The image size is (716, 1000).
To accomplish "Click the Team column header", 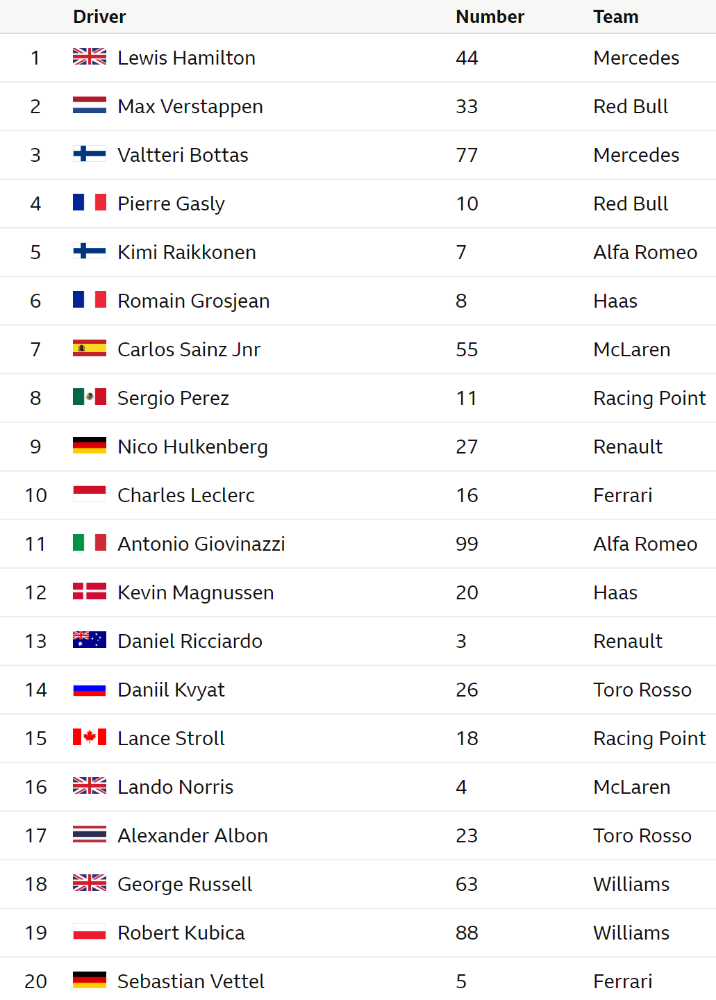I will pos(615,17).
